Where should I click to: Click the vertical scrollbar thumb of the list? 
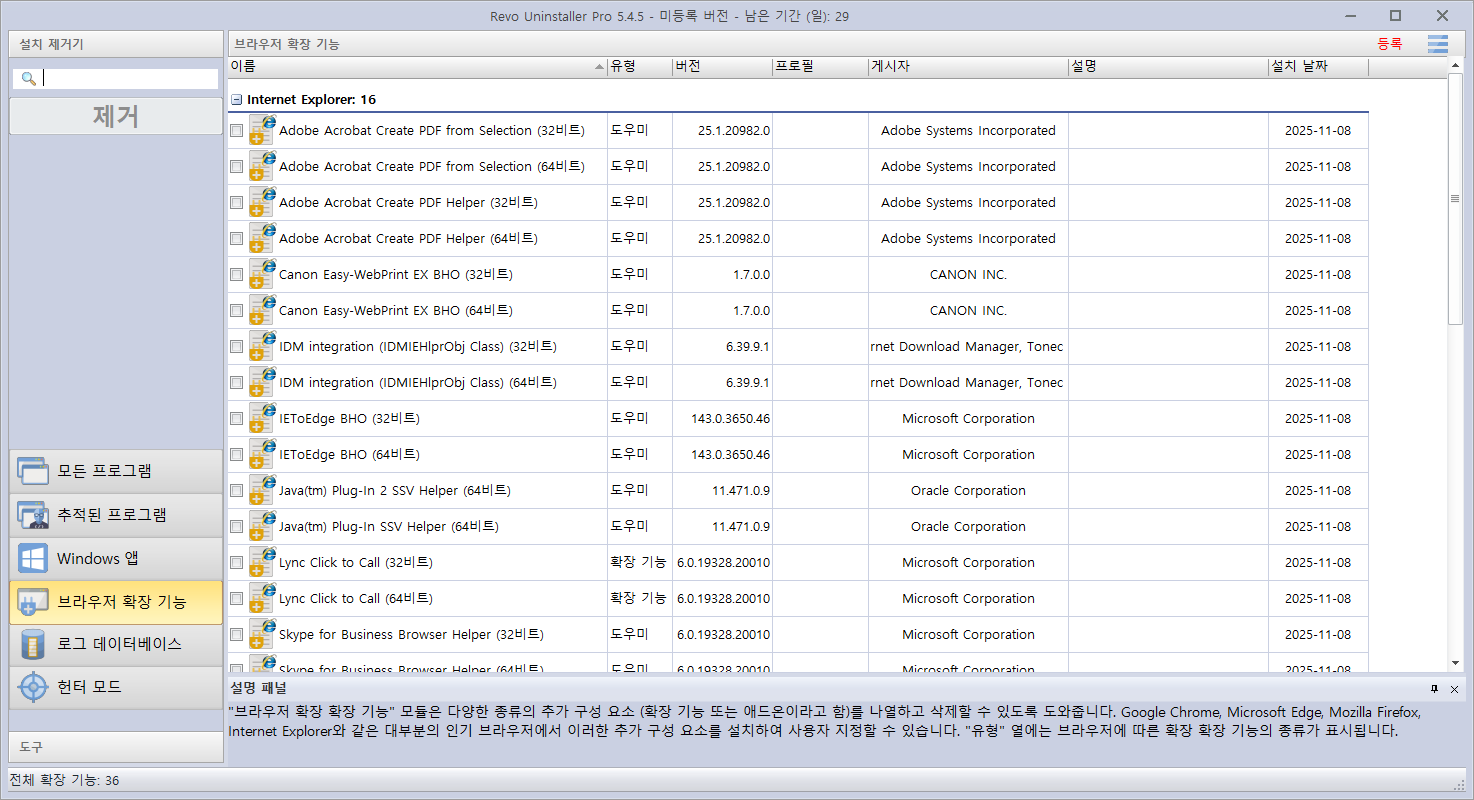point(1455,199)
